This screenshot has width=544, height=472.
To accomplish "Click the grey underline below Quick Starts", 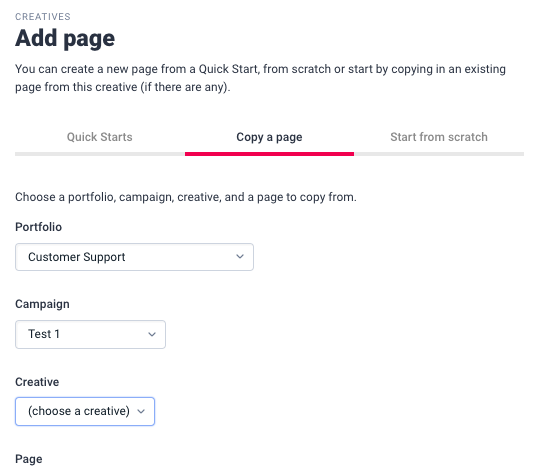I will [100, 154].
